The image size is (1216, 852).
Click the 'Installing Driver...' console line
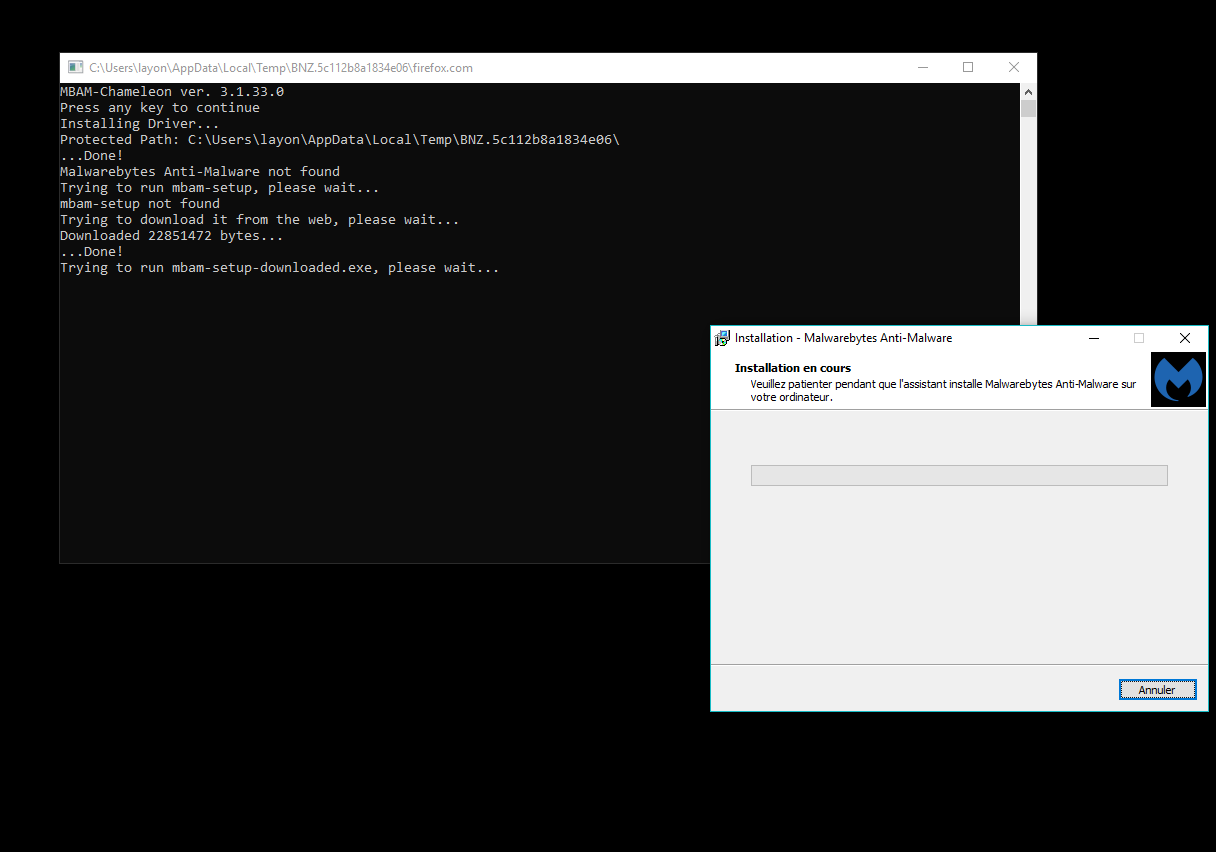click(x=140, y=124)
